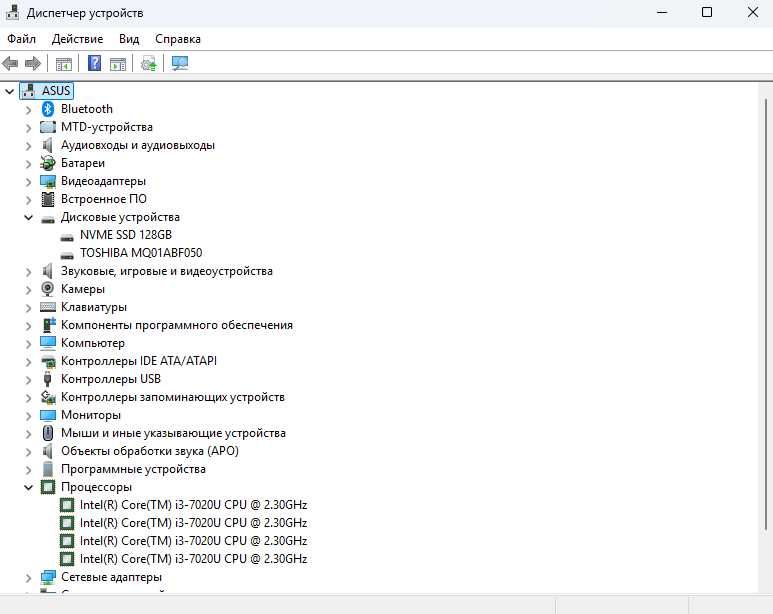
Task: Click the Клавиатуры keyboard icon
Action: 48,307
